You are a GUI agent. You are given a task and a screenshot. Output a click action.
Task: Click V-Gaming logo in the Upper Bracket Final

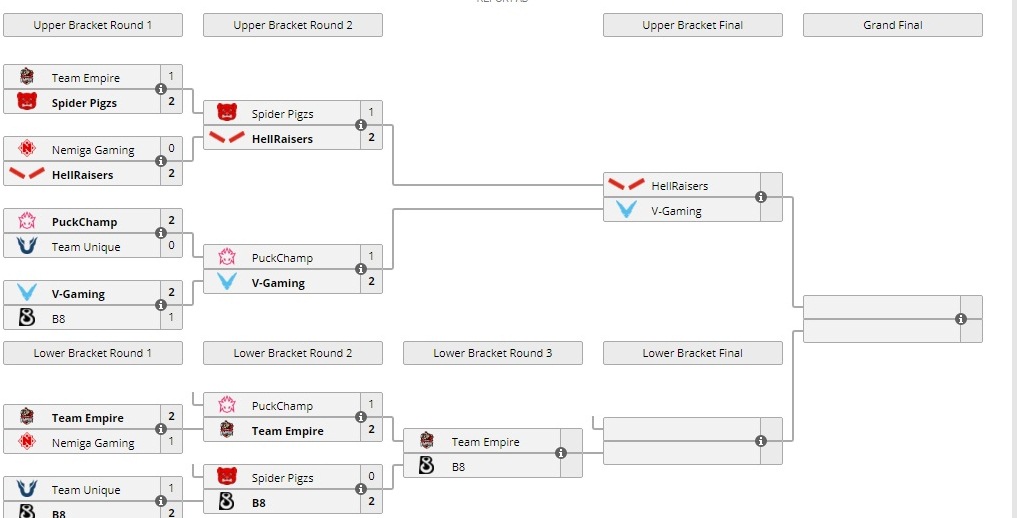627,210
